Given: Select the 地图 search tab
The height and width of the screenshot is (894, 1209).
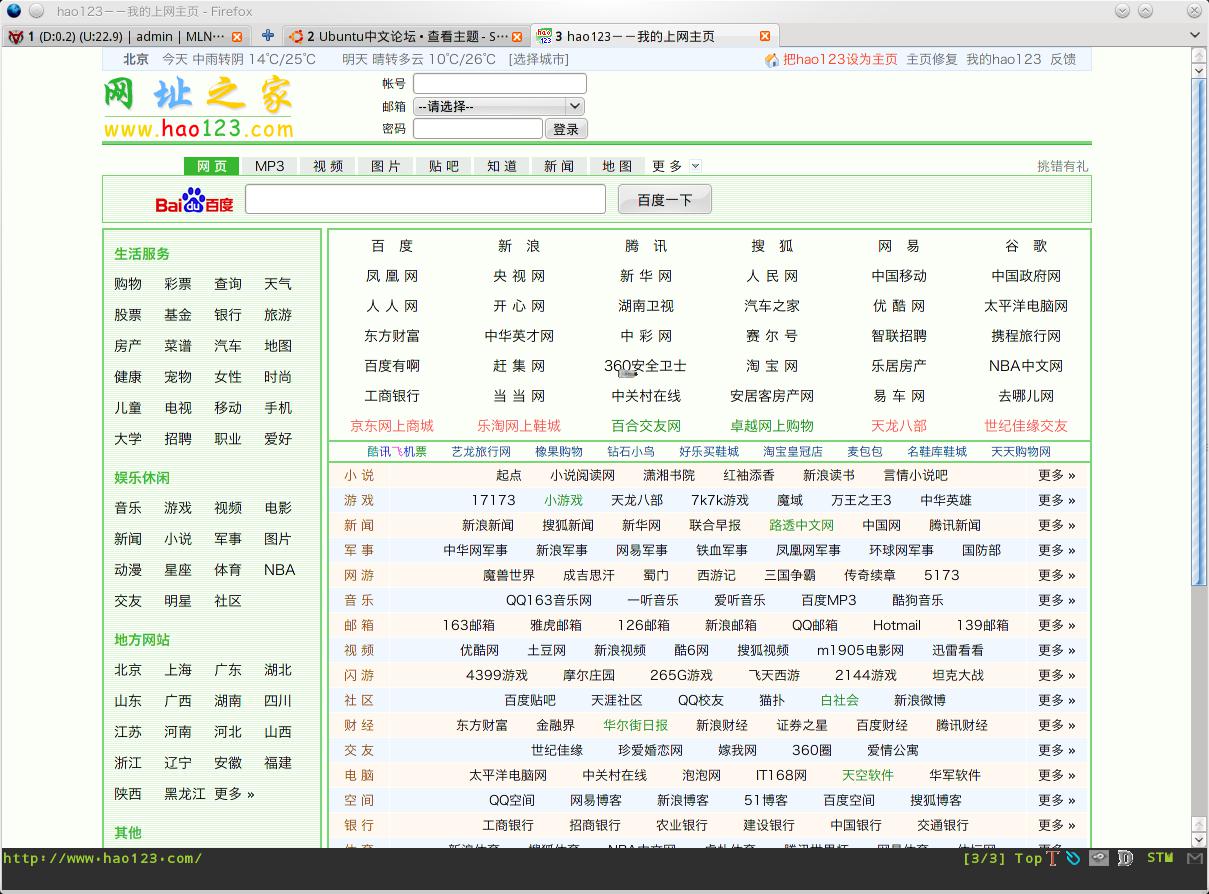Looking at the screenshot, I should pyautogui.click(x=618, y=166).
